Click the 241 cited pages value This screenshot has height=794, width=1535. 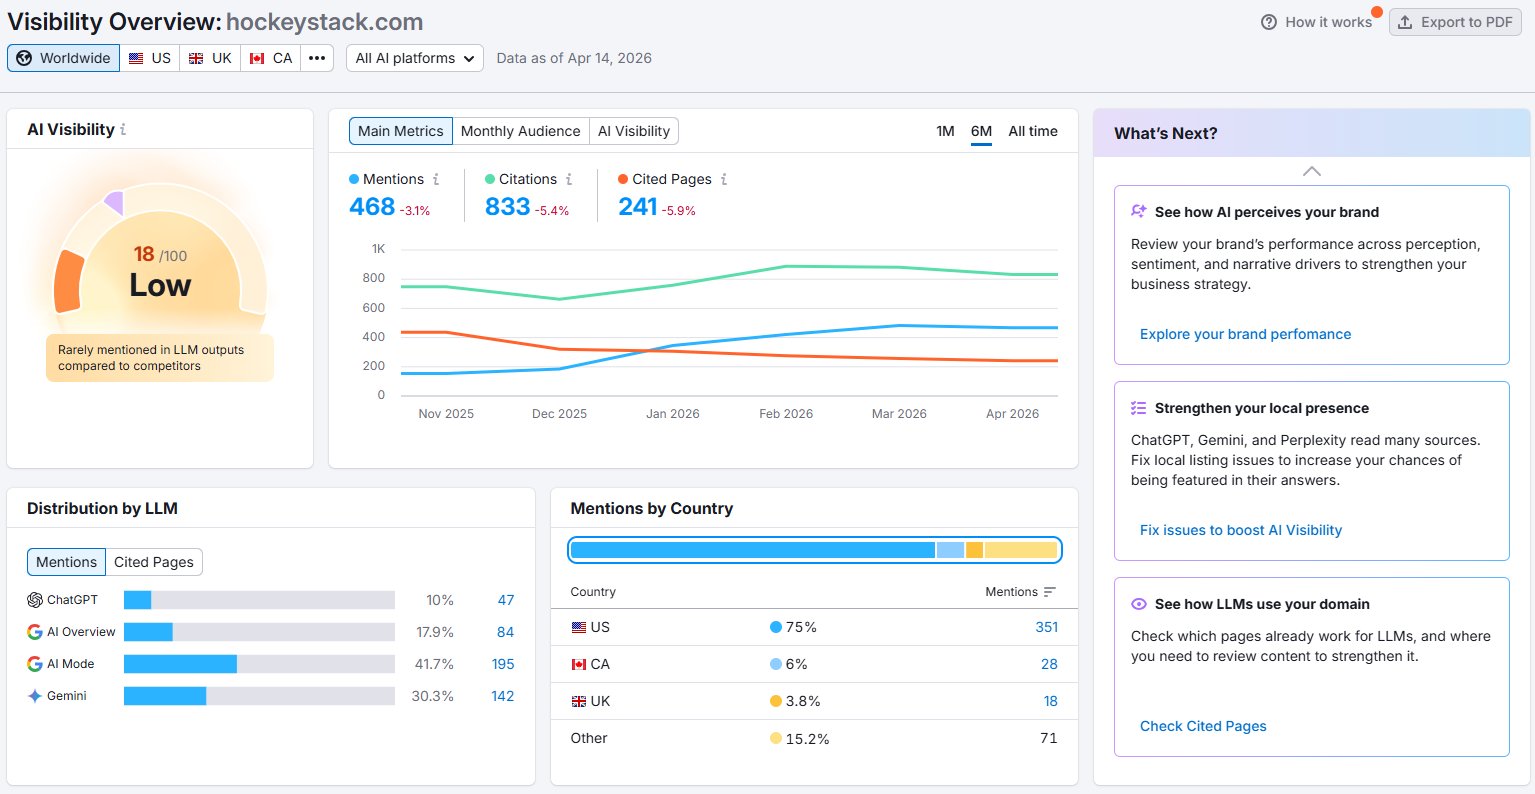click(x=638, y=207)
